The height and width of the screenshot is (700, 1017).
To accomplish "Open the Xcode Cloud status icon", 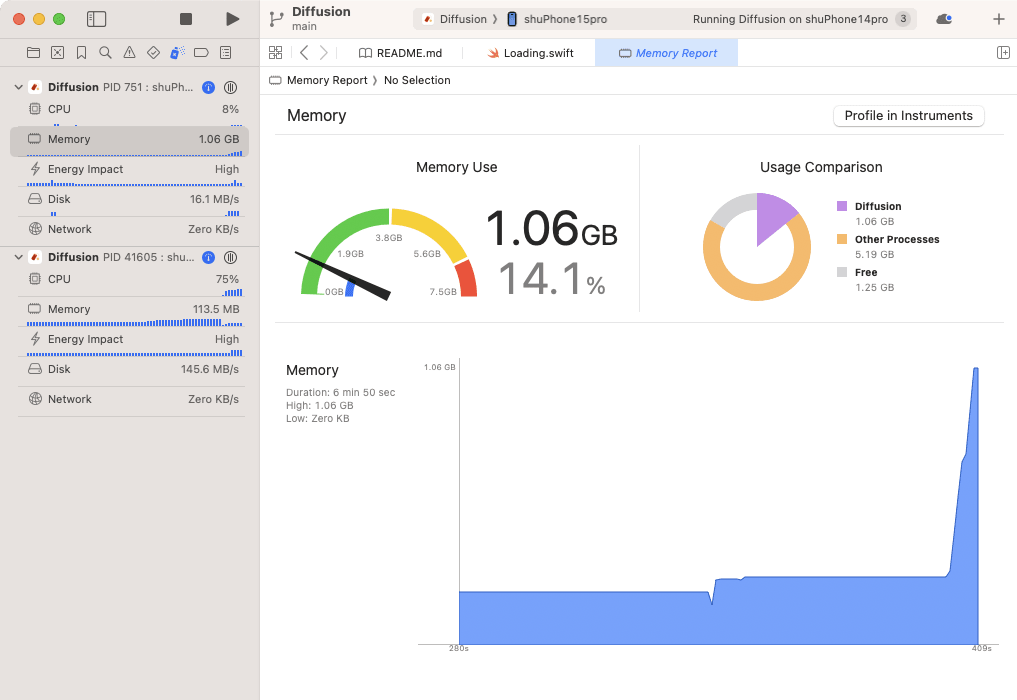I will pyautogui.click(x=944, y=19).
